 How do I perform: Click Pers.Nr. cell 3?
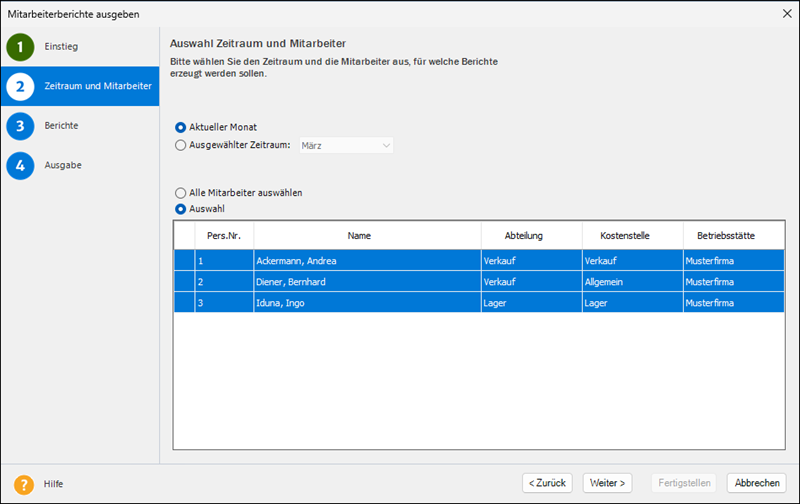[224, 303]
